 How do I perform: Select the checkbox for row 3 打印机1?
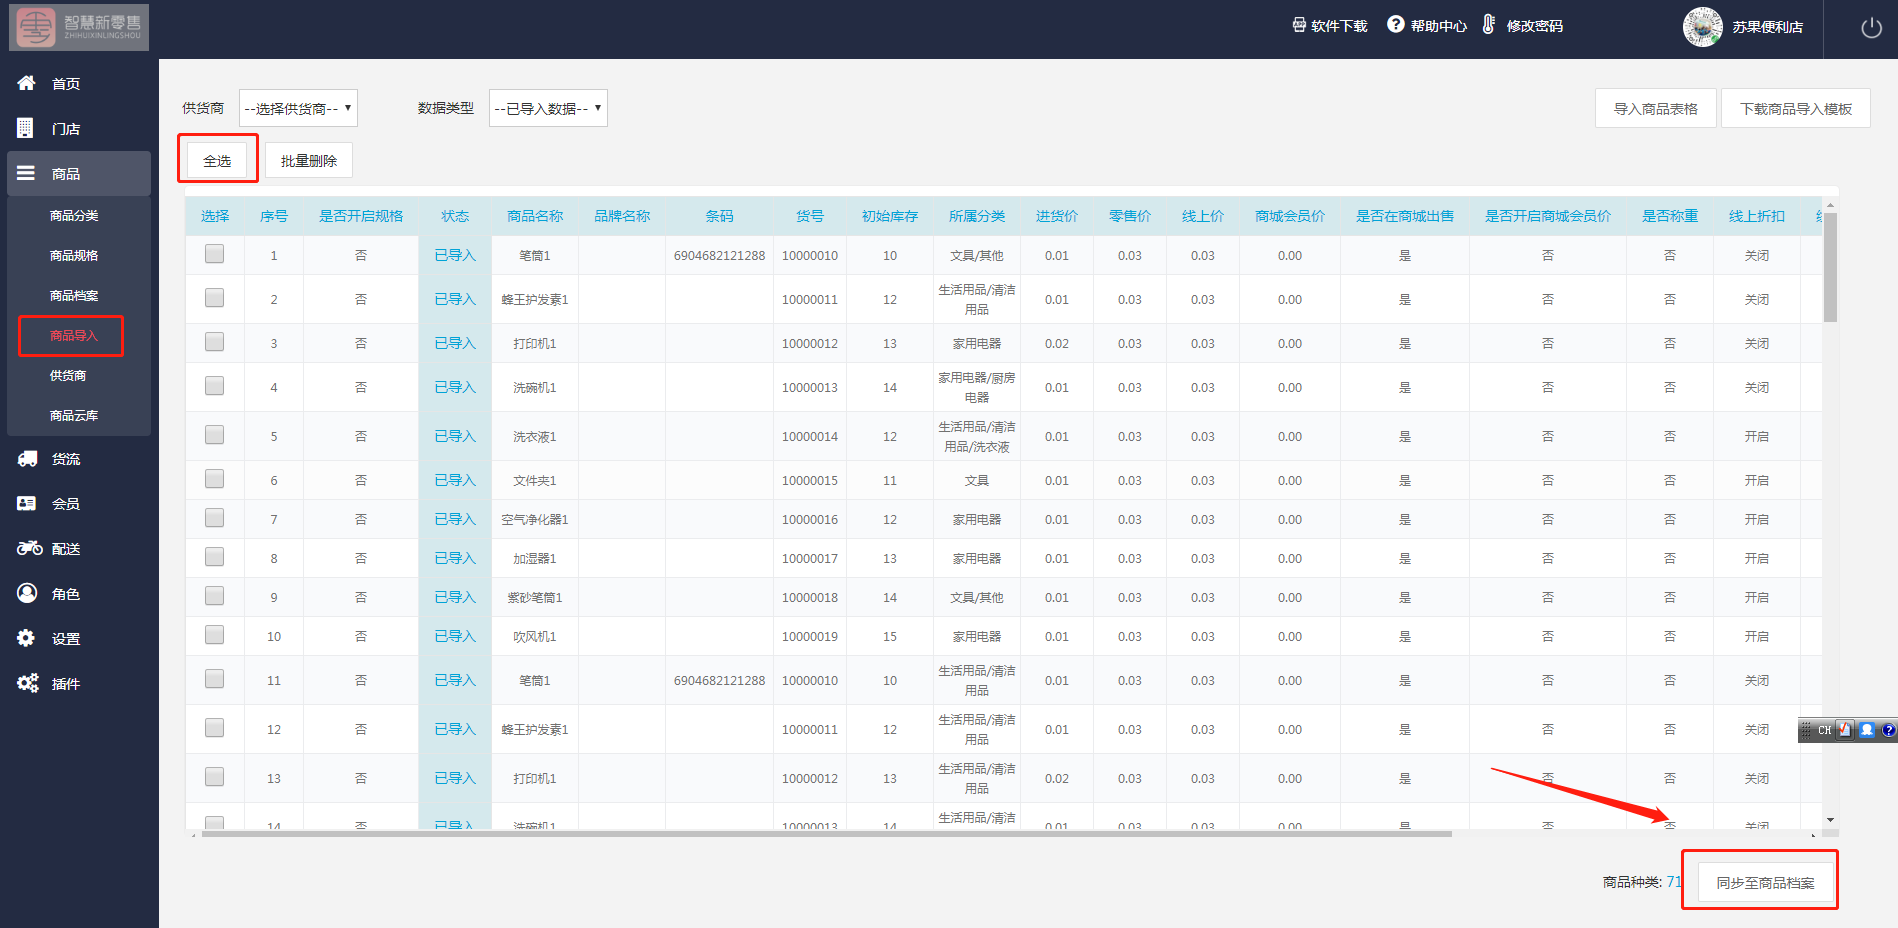point(214,342)
